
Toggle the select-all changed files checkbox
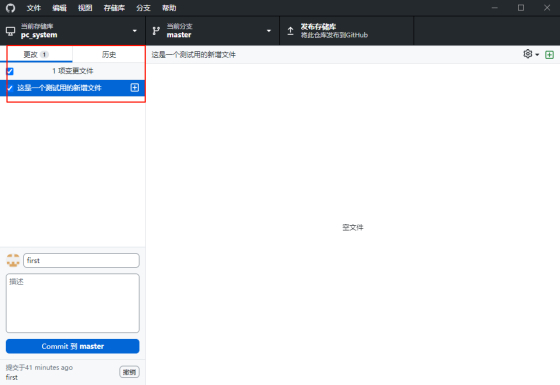tap(10, 71)
